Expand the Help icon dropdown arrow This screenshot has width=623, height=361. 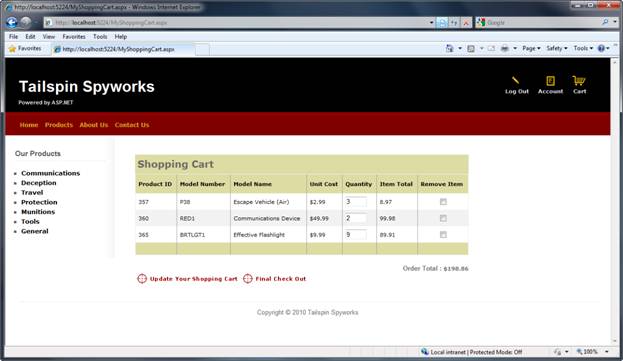(608, 48)
